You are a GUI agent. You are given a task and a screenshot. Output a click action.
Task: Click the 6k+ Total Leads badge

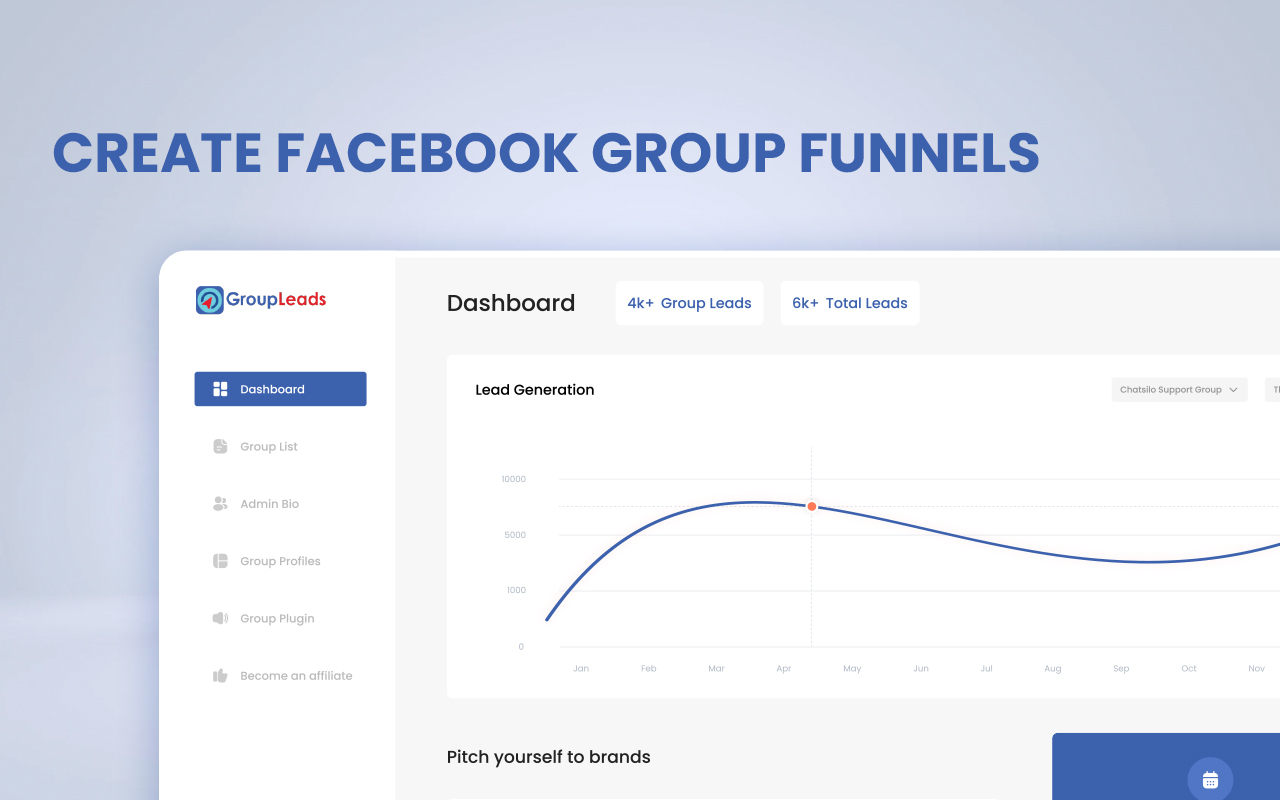click(x=849, y=303)
